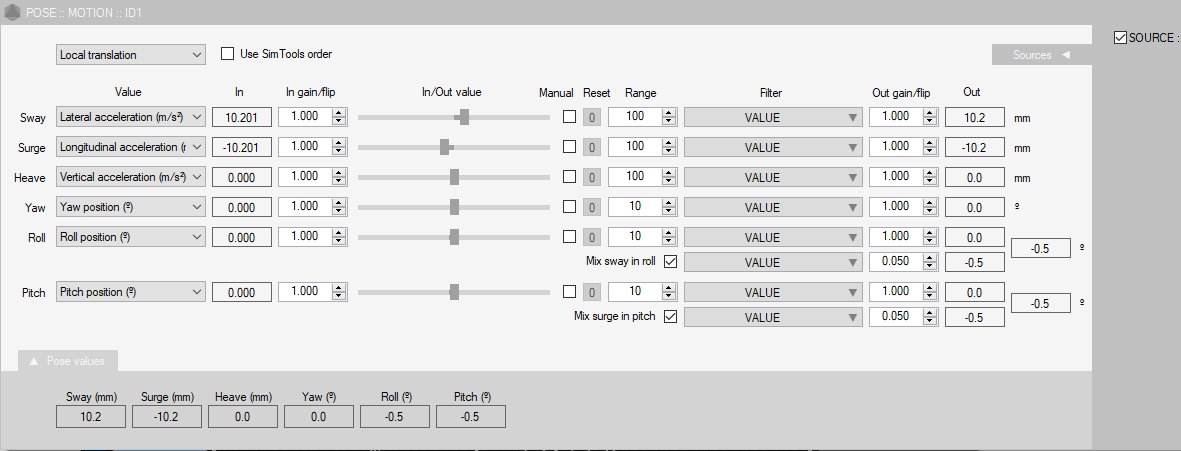Click the Heave In/Out value slider
The height and width of the screenshot is (451, 1181).
point(454,178)
